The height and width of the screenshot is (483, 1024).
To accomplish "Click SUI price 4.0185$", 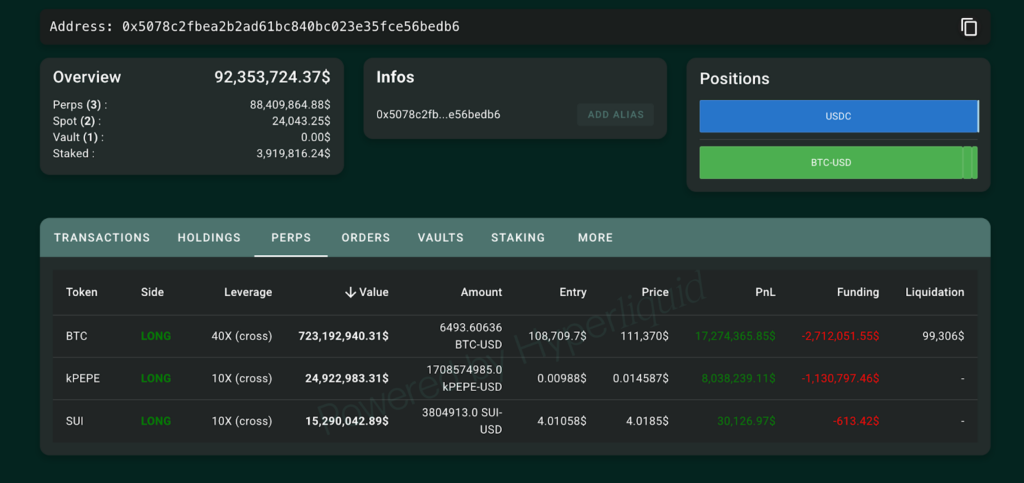I will point(647,421).
